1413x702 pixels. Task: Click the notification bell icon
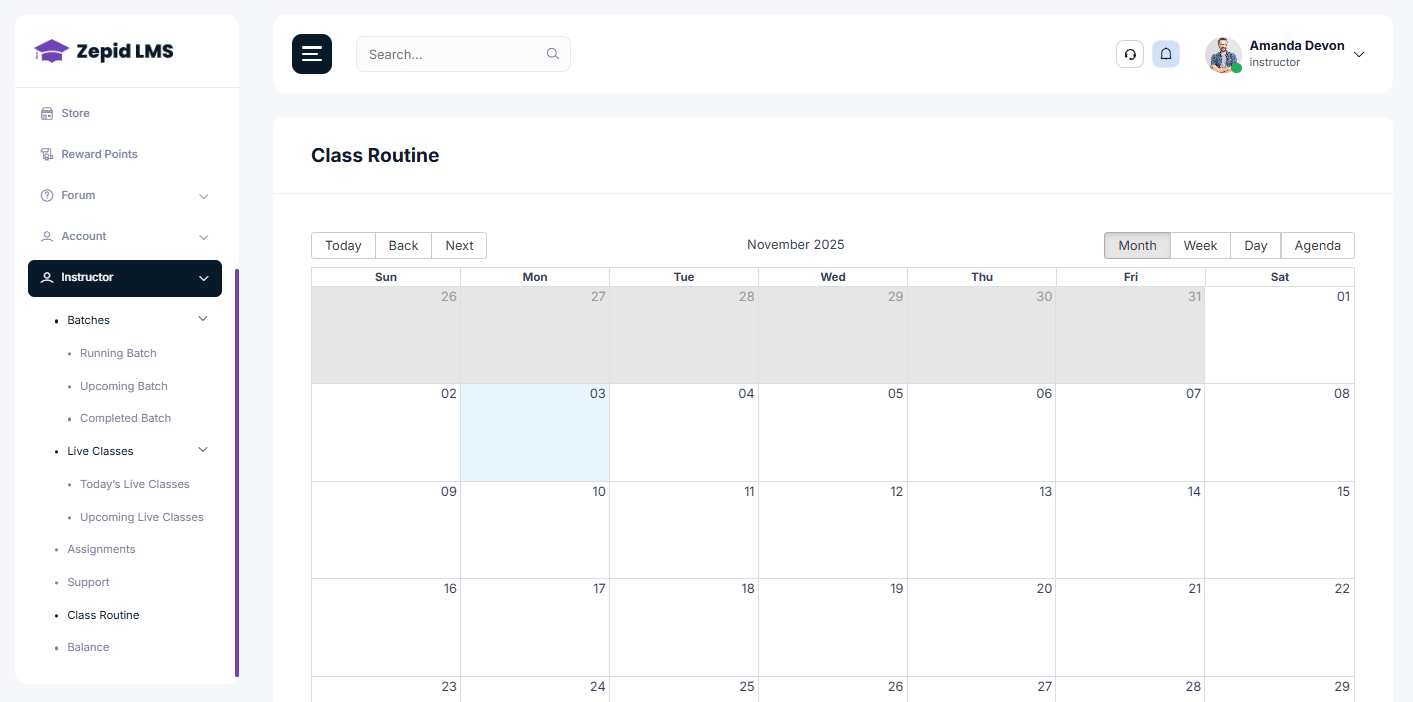[x=1166, y=54]
